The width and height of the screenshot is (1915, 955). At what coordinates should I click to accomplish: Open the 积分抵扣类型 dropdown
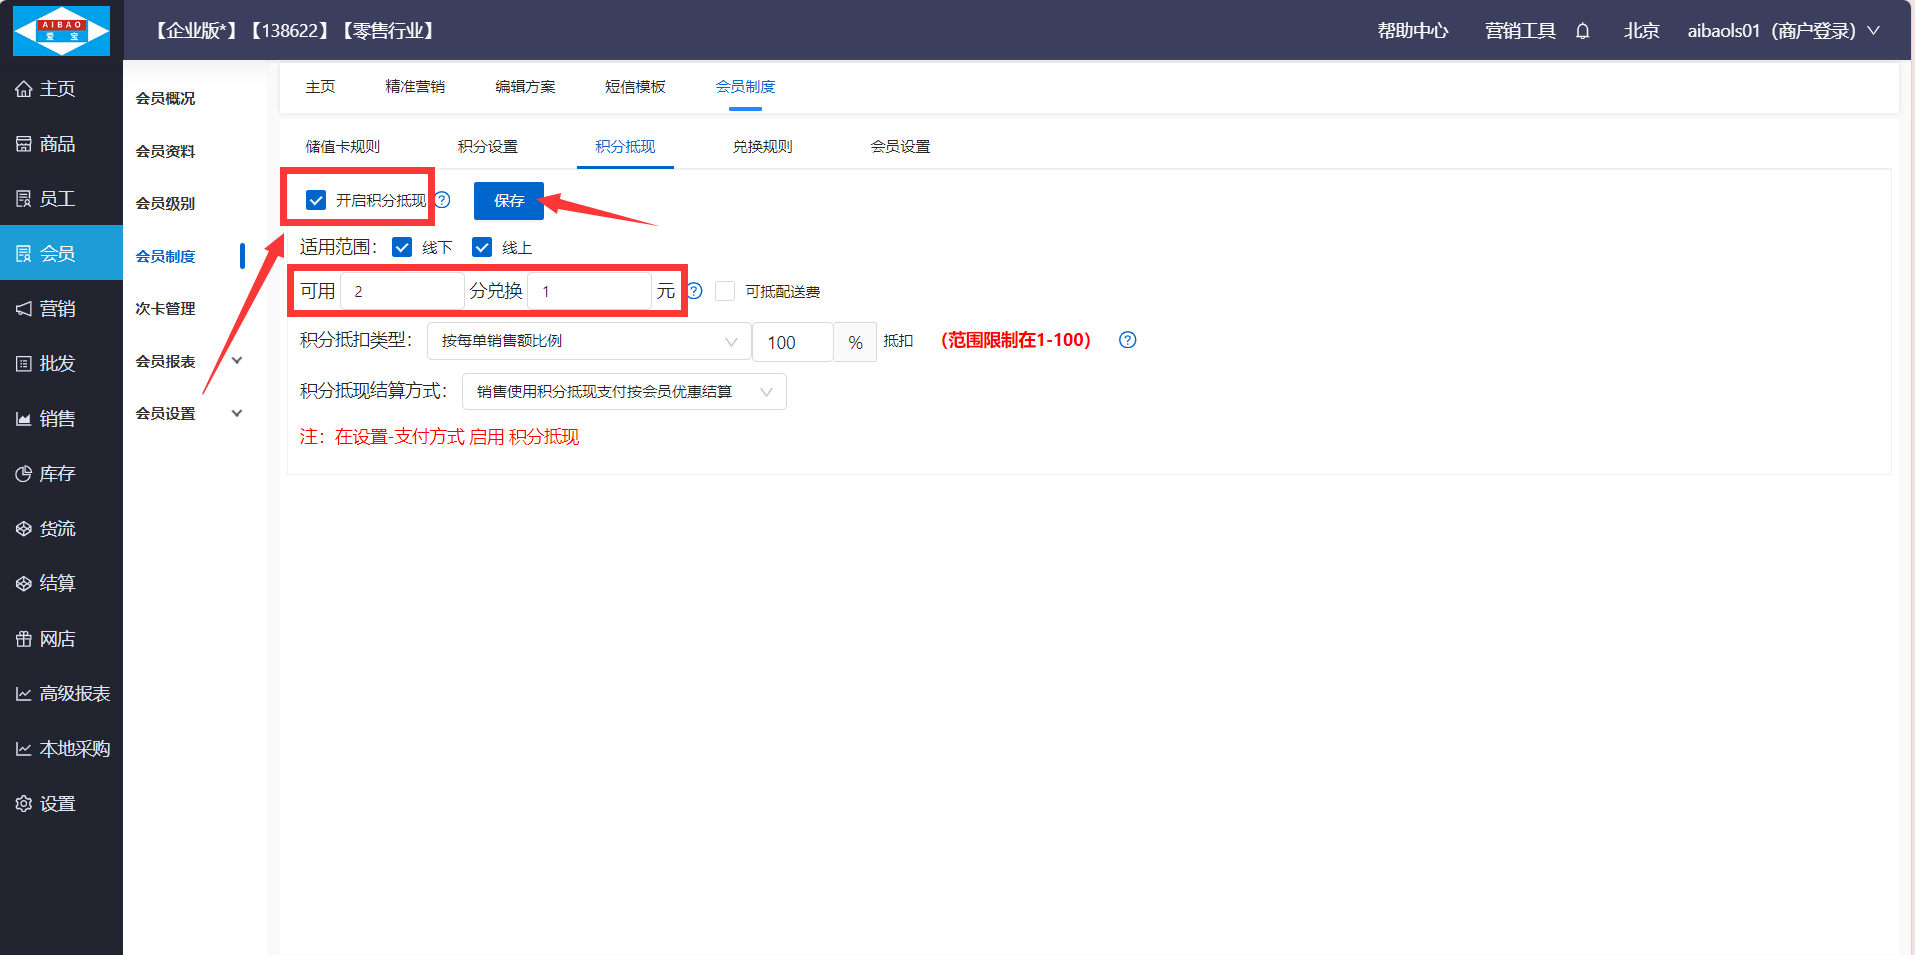(x=588, y=341)
